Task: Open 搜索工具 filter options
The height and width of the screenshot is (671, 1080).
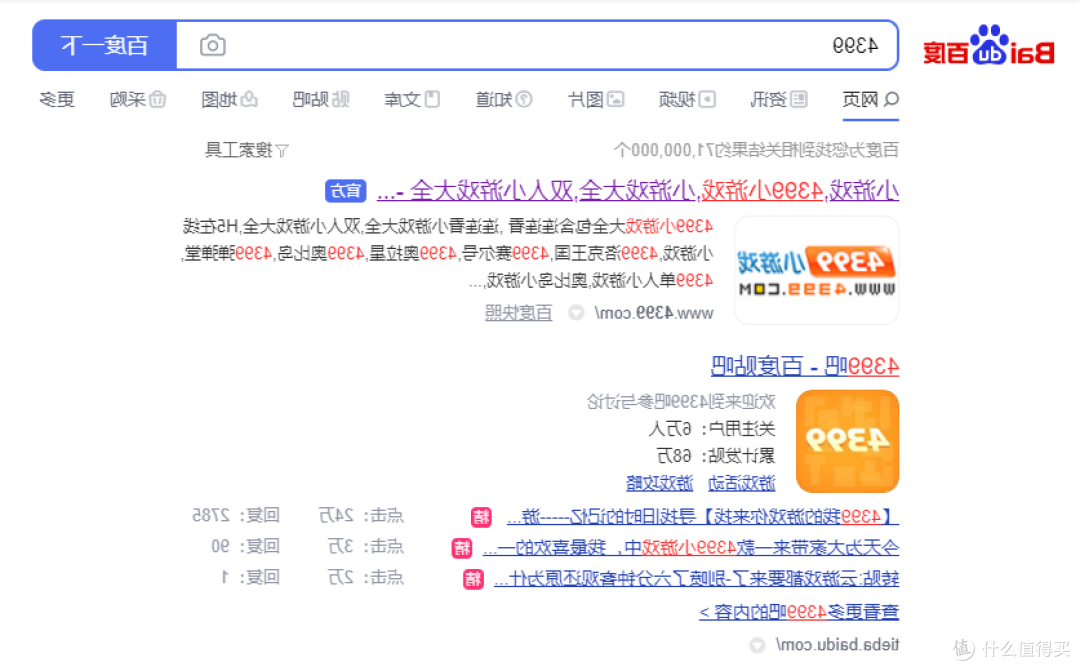Action: coord(247,149)
